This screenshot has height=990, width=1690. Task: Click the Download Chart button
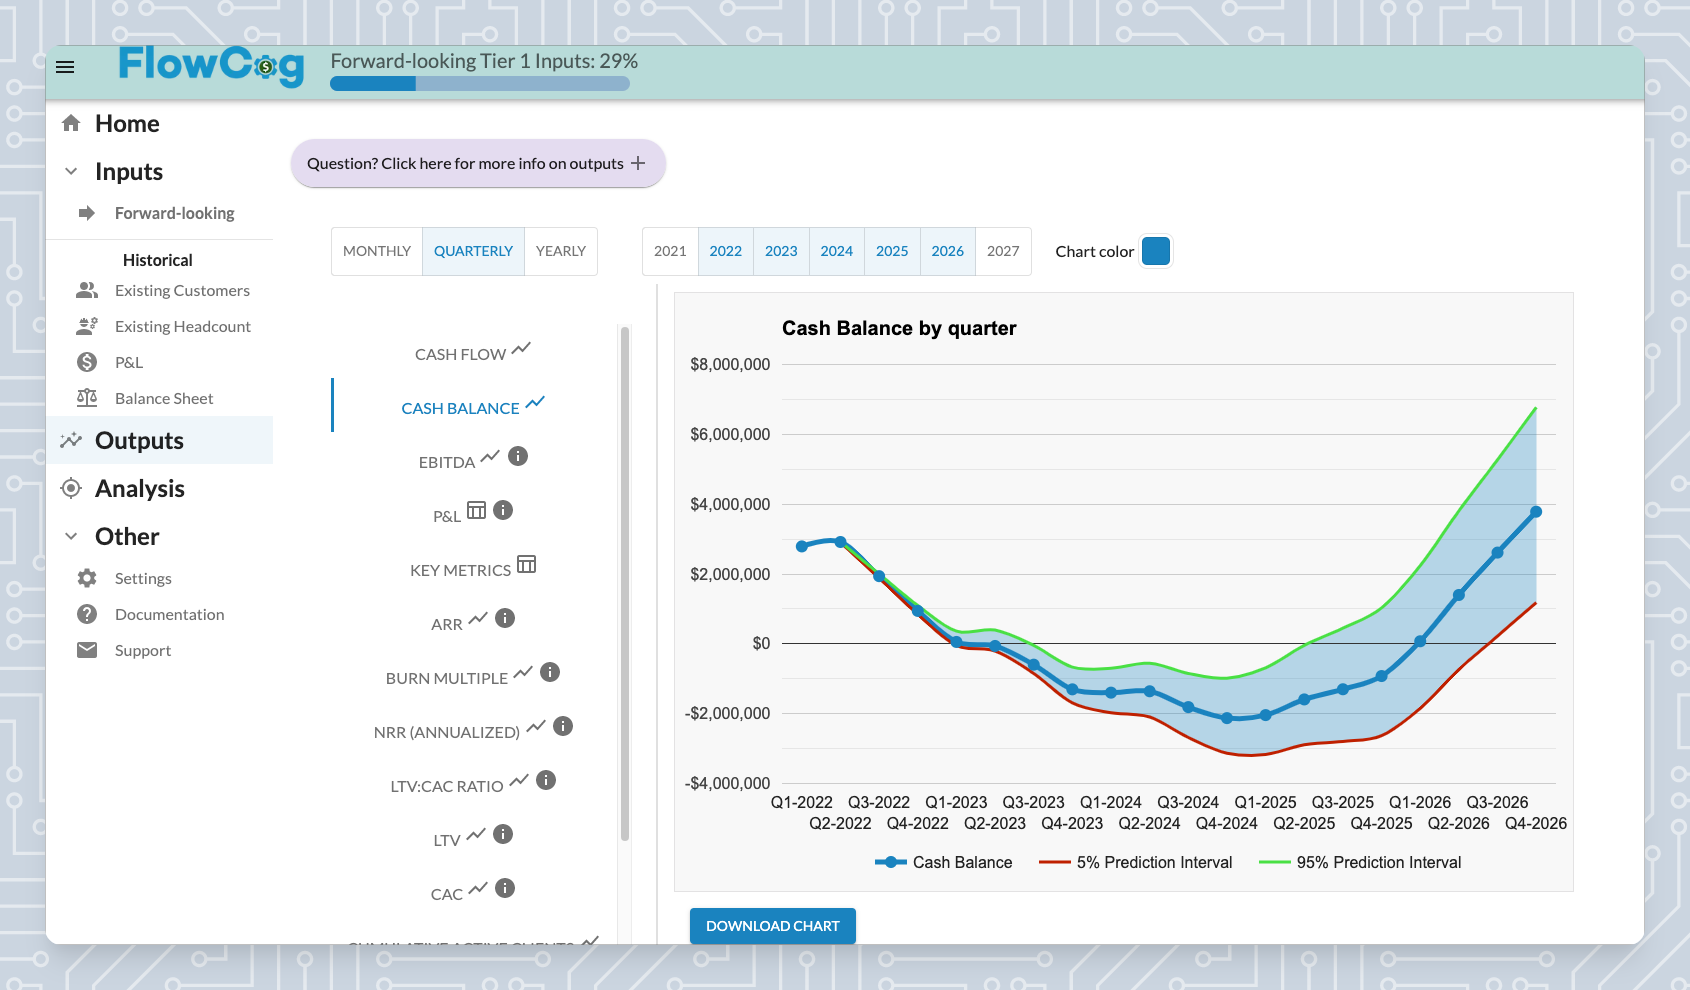coord(773,926)
